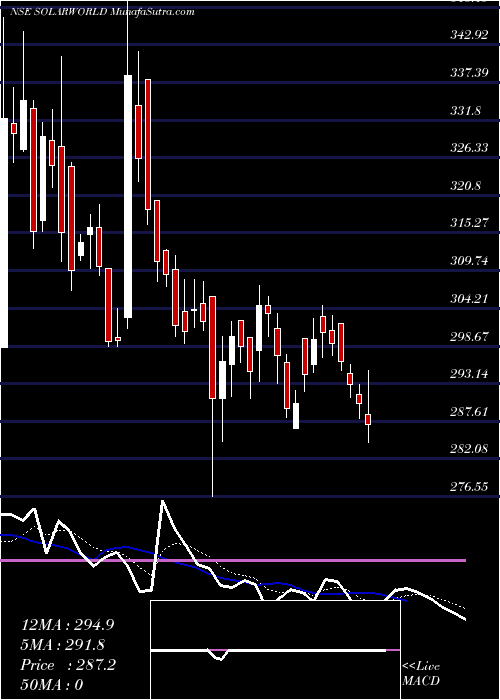Viewport: 500px width, 700px height.
Task: Click inside the MACD histogram box
Action: coord(275,650)
